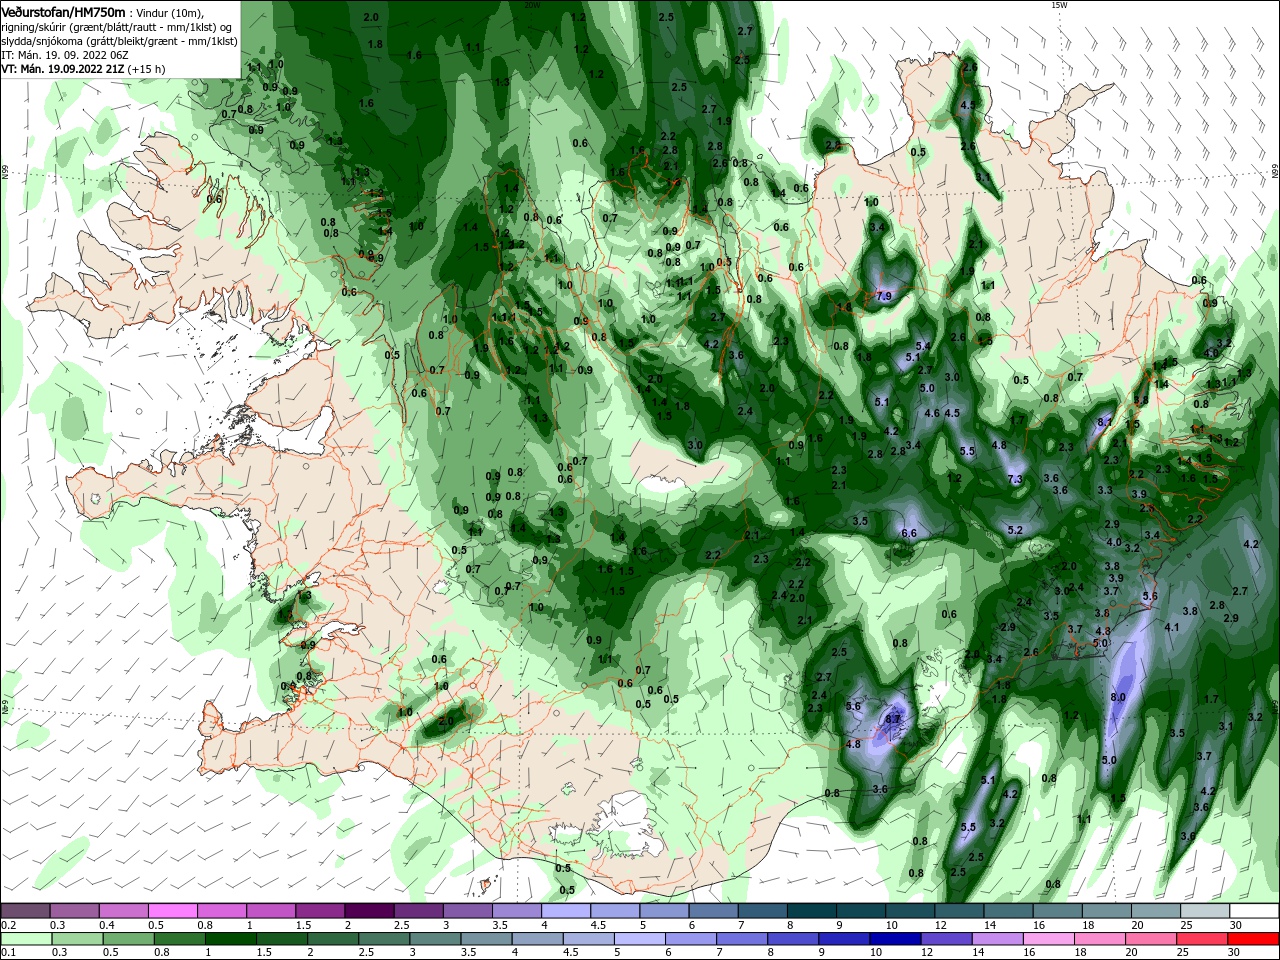1280x960 pixels.
Task: Click the 12 mm snow legend swatch
Action: (958, 911)
